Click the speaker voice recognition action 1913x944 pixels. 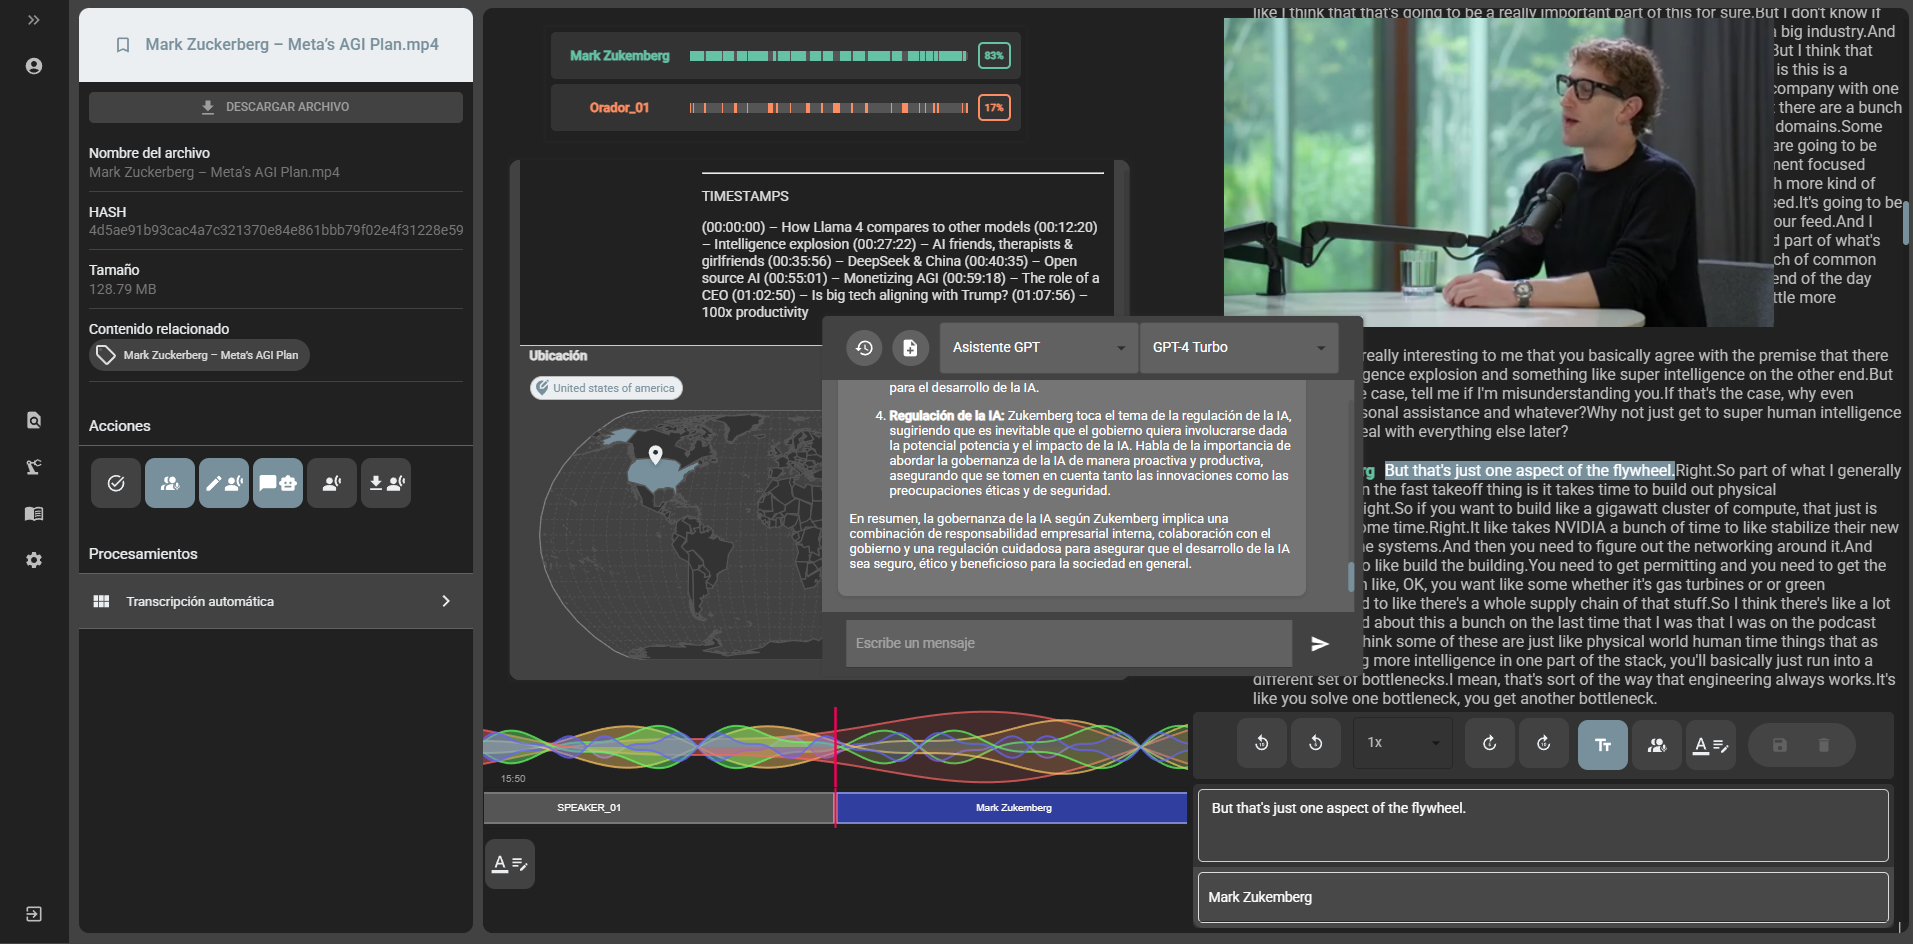coord(332,483)
